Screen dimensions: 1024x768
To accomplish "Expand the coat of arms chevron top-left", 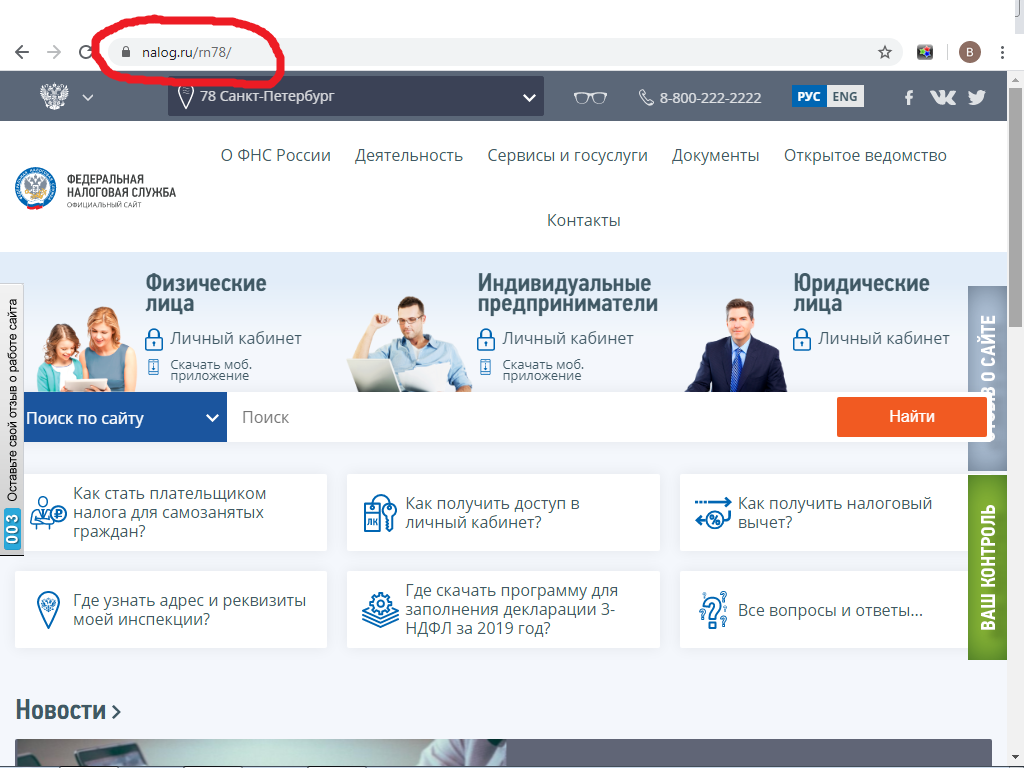I will 88,97.
